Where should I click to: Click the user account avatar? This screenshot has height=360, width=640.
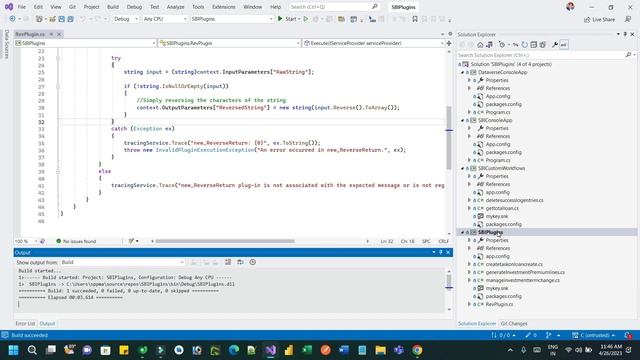tap(570, 7)
